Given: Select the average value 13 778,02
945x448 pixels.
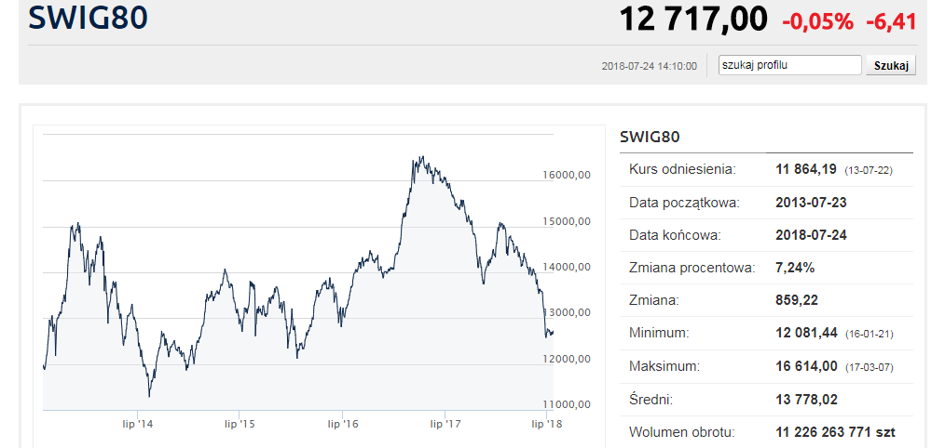Looking at the screenshot, I should click(806, 399).
